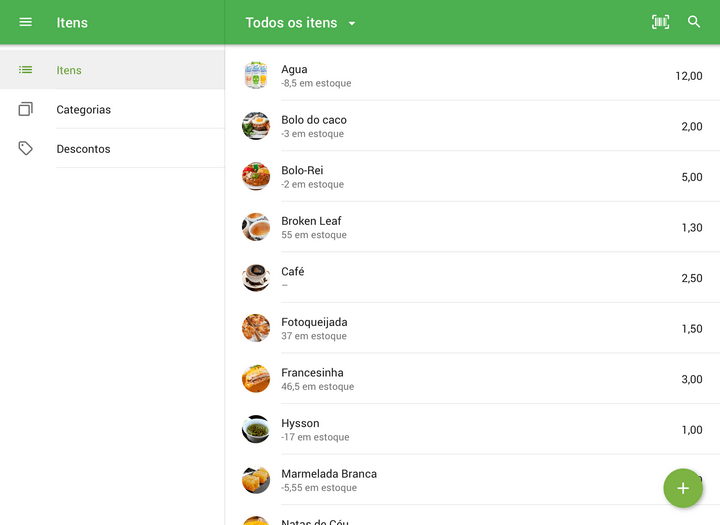Open the Agua item thumbnail
Viewport: 720px width, 525px height.
pyautogui.click(x=256, y=75)
